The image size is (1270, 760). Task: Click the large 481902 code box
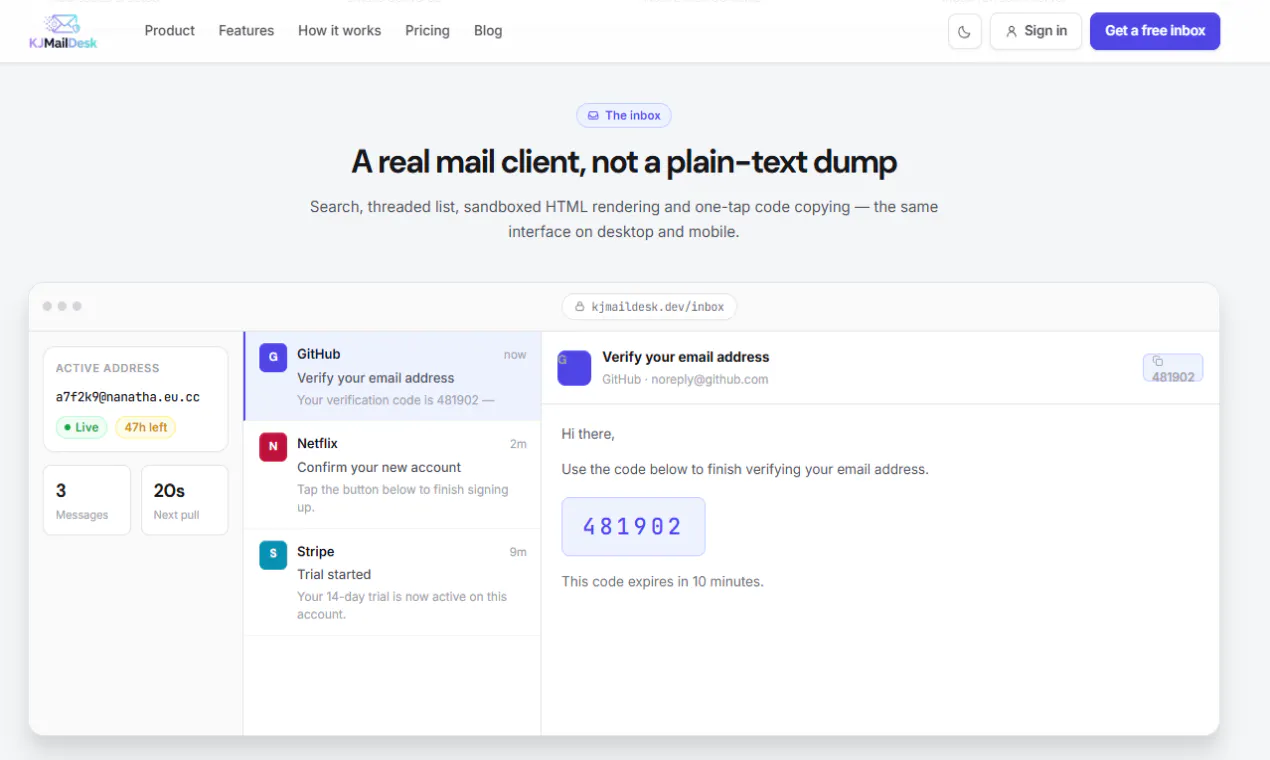click(x=633, y=527)
